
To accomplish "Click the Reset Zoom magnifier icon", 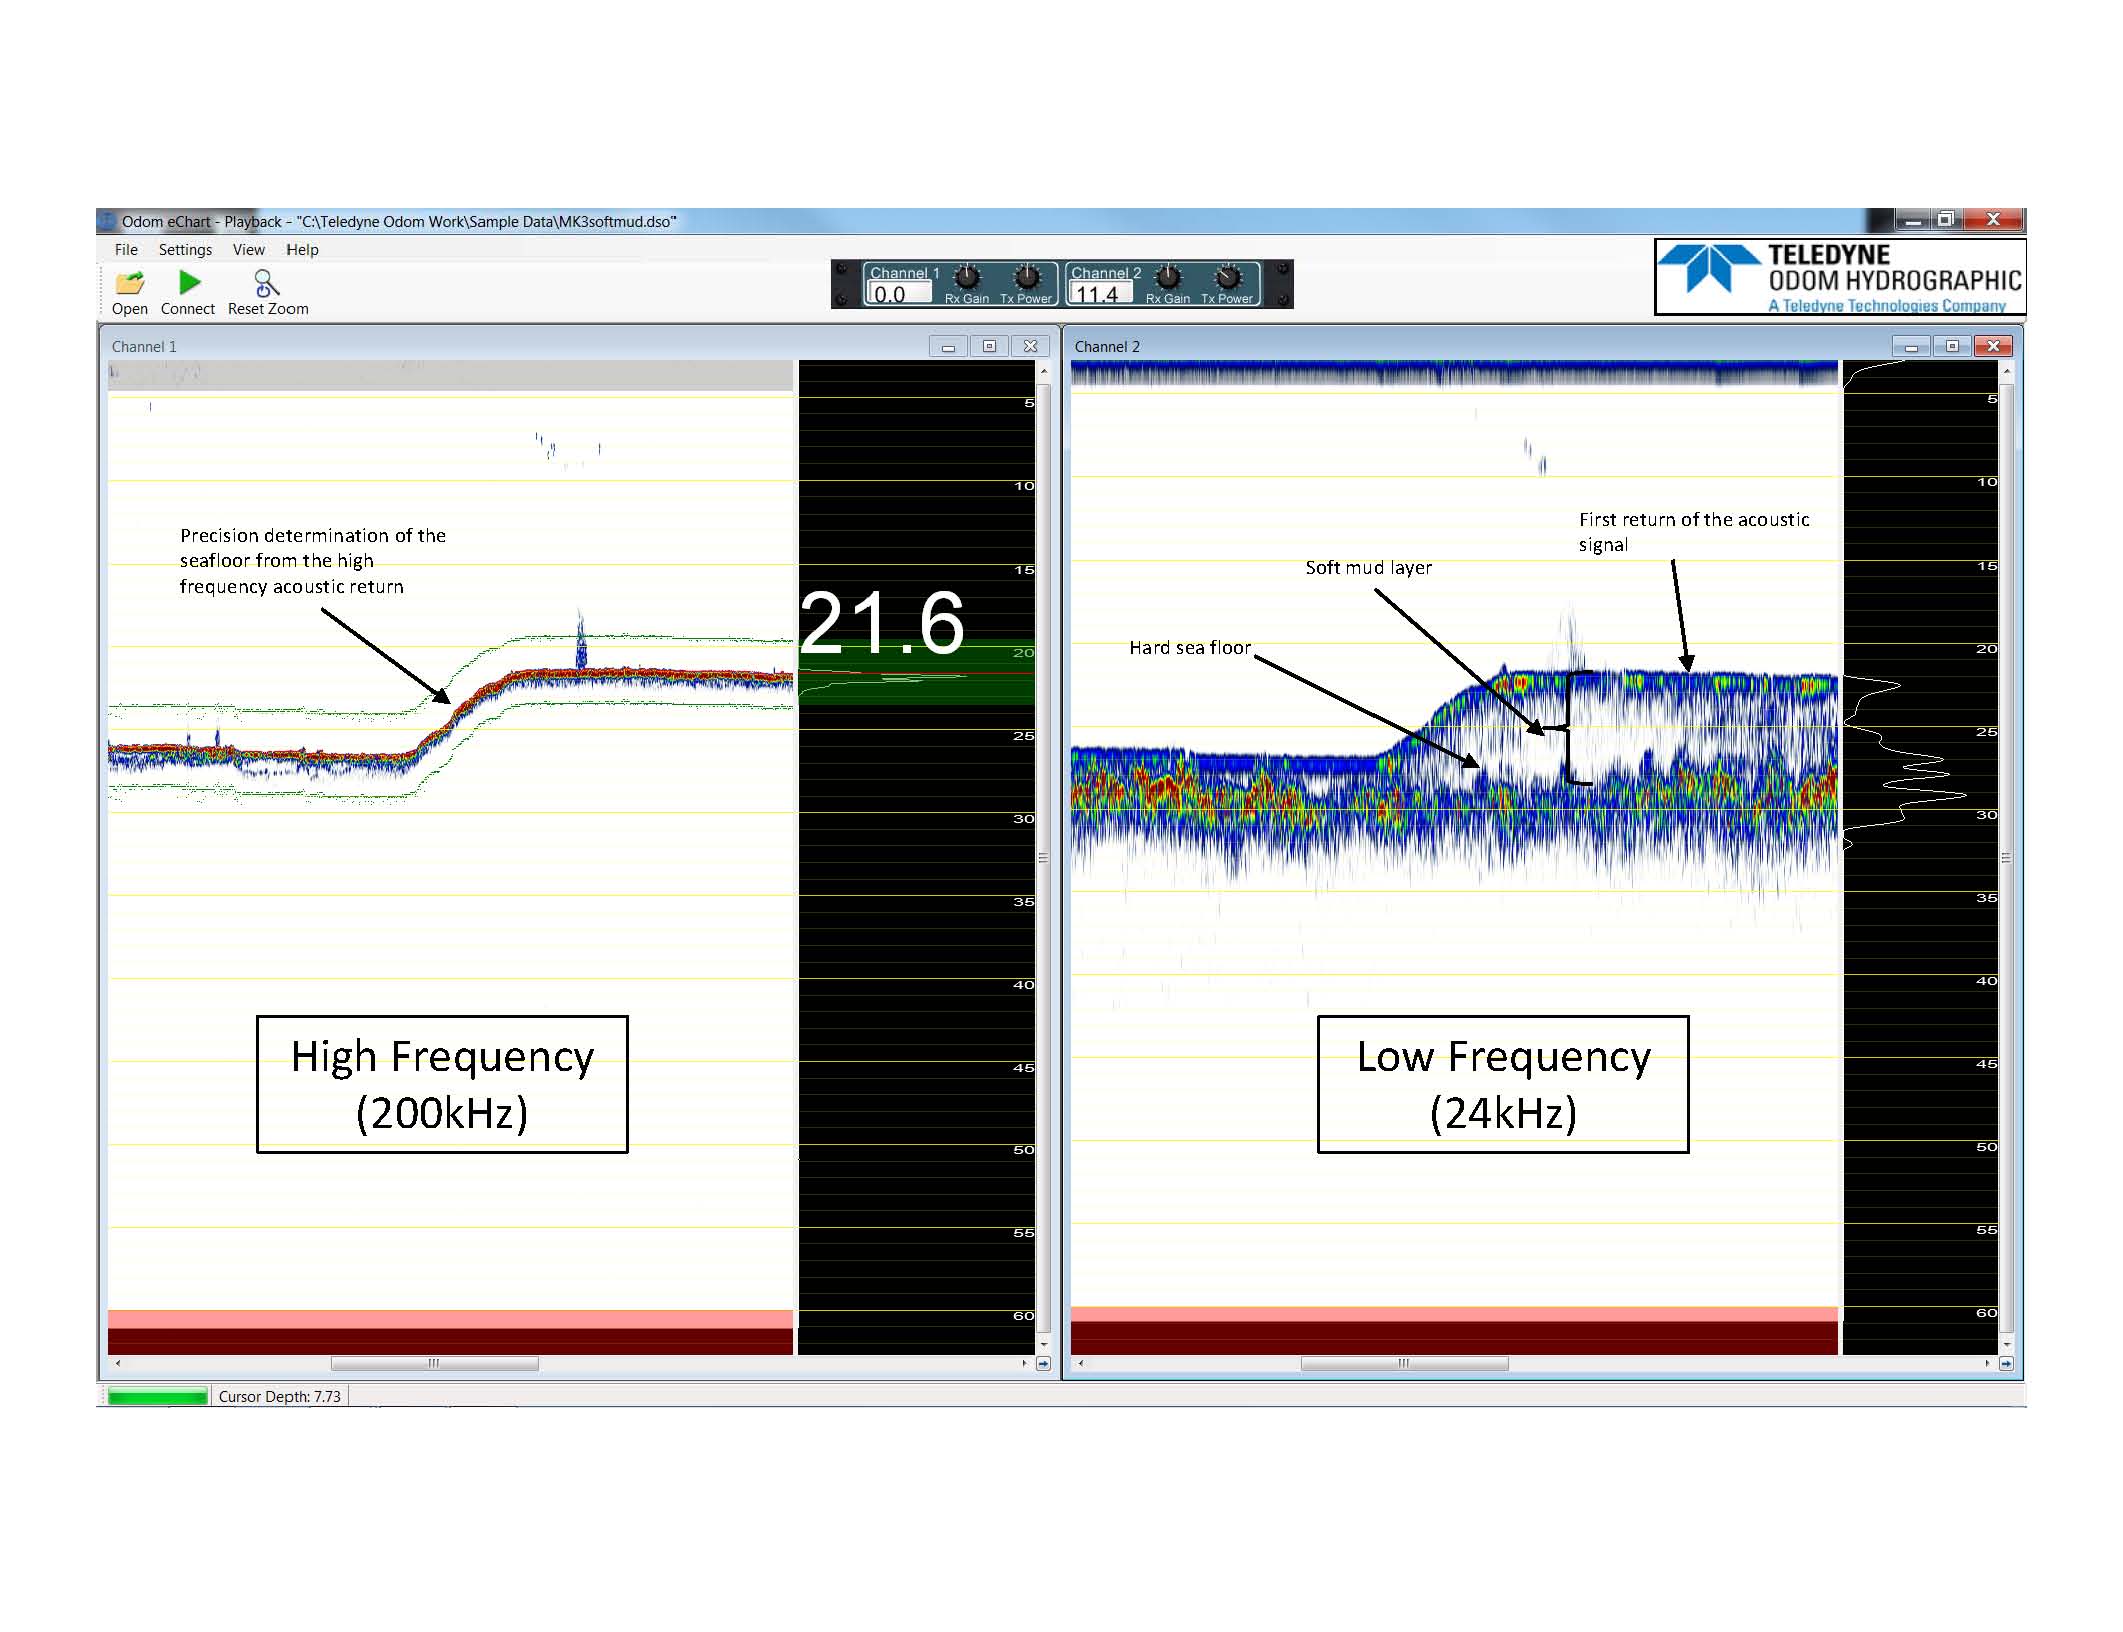I will pyautogui.click(x=266, y=283).
